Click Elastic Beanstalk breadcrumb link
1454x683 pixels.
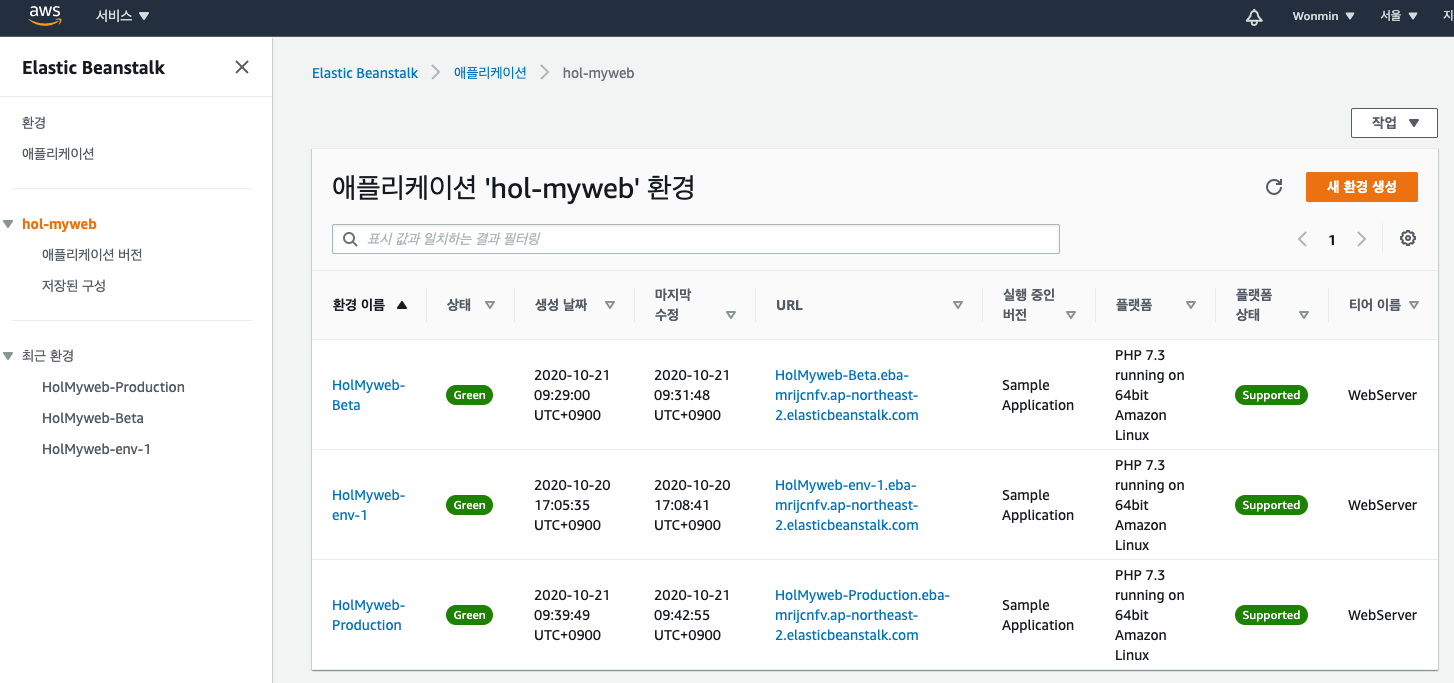(365, 73)
